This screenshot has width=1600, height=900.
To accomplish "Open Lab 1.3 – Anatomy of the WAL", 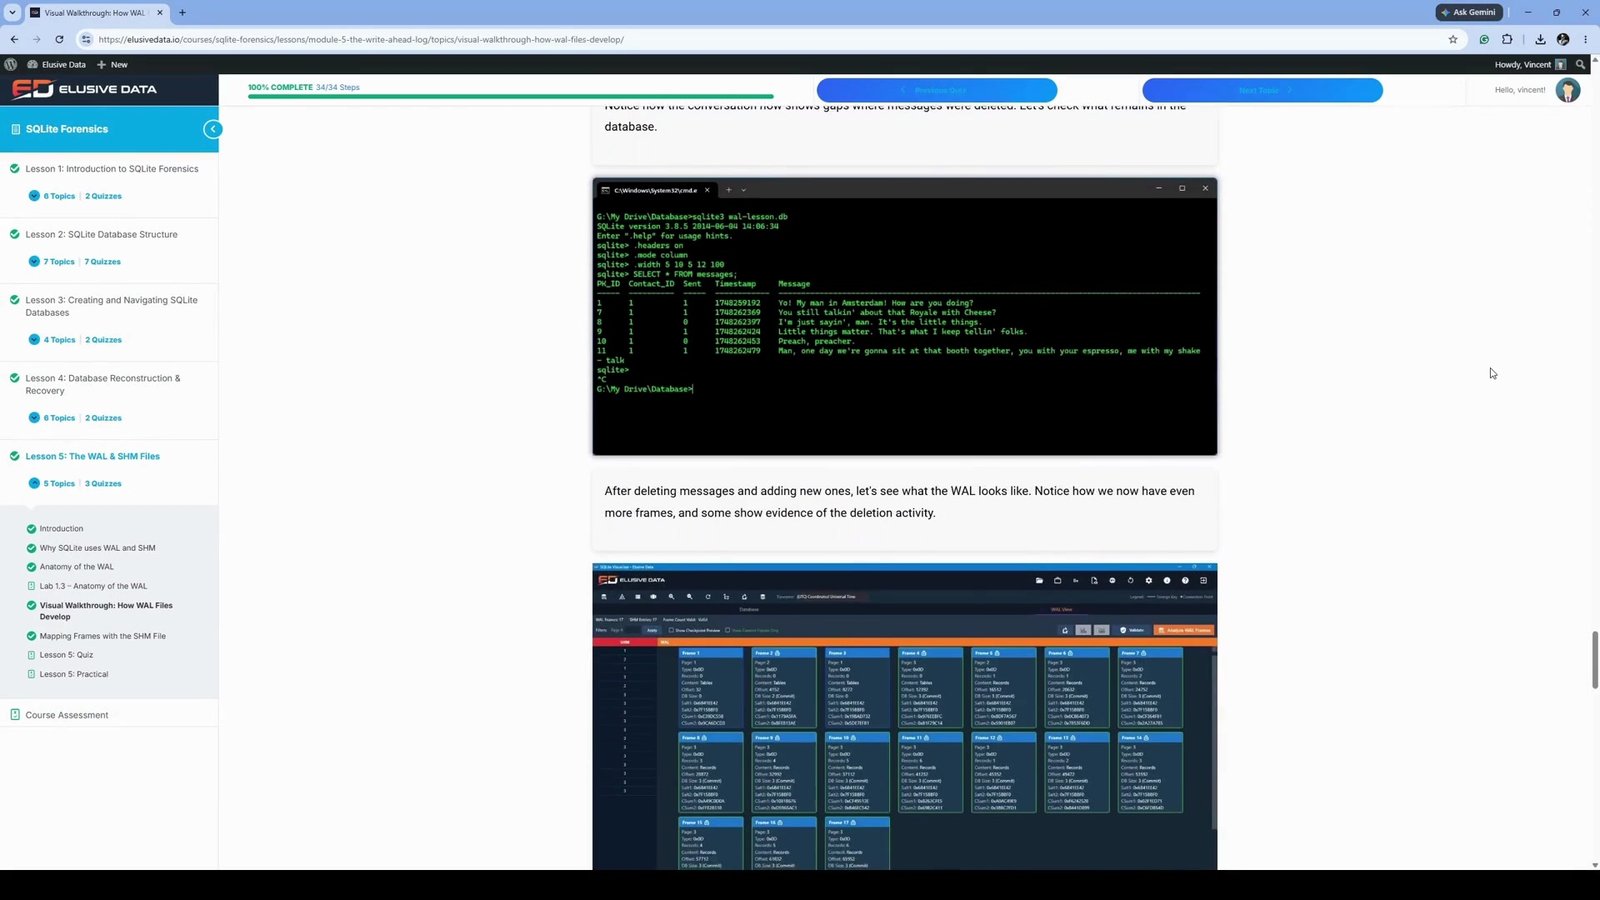I will [x=93, y=586].
